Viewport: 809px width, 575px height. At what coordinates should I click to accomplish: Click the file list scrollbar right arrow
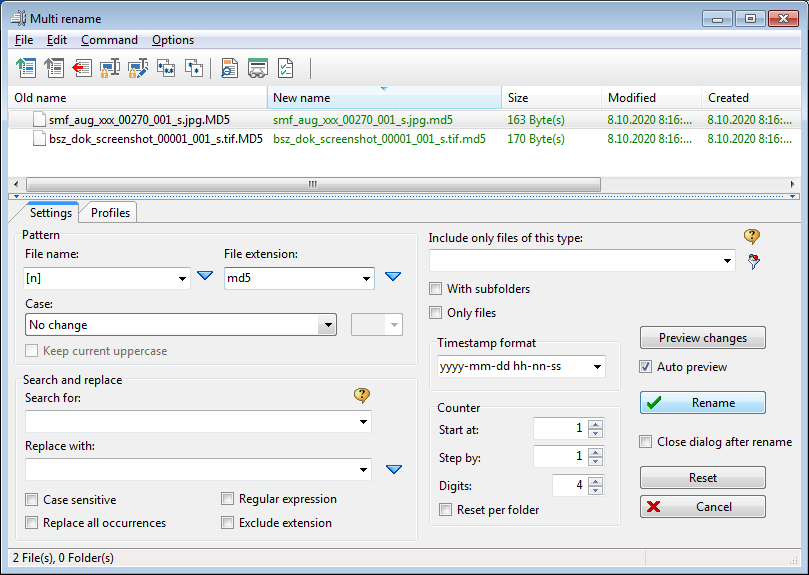click(x=792, y=184)
